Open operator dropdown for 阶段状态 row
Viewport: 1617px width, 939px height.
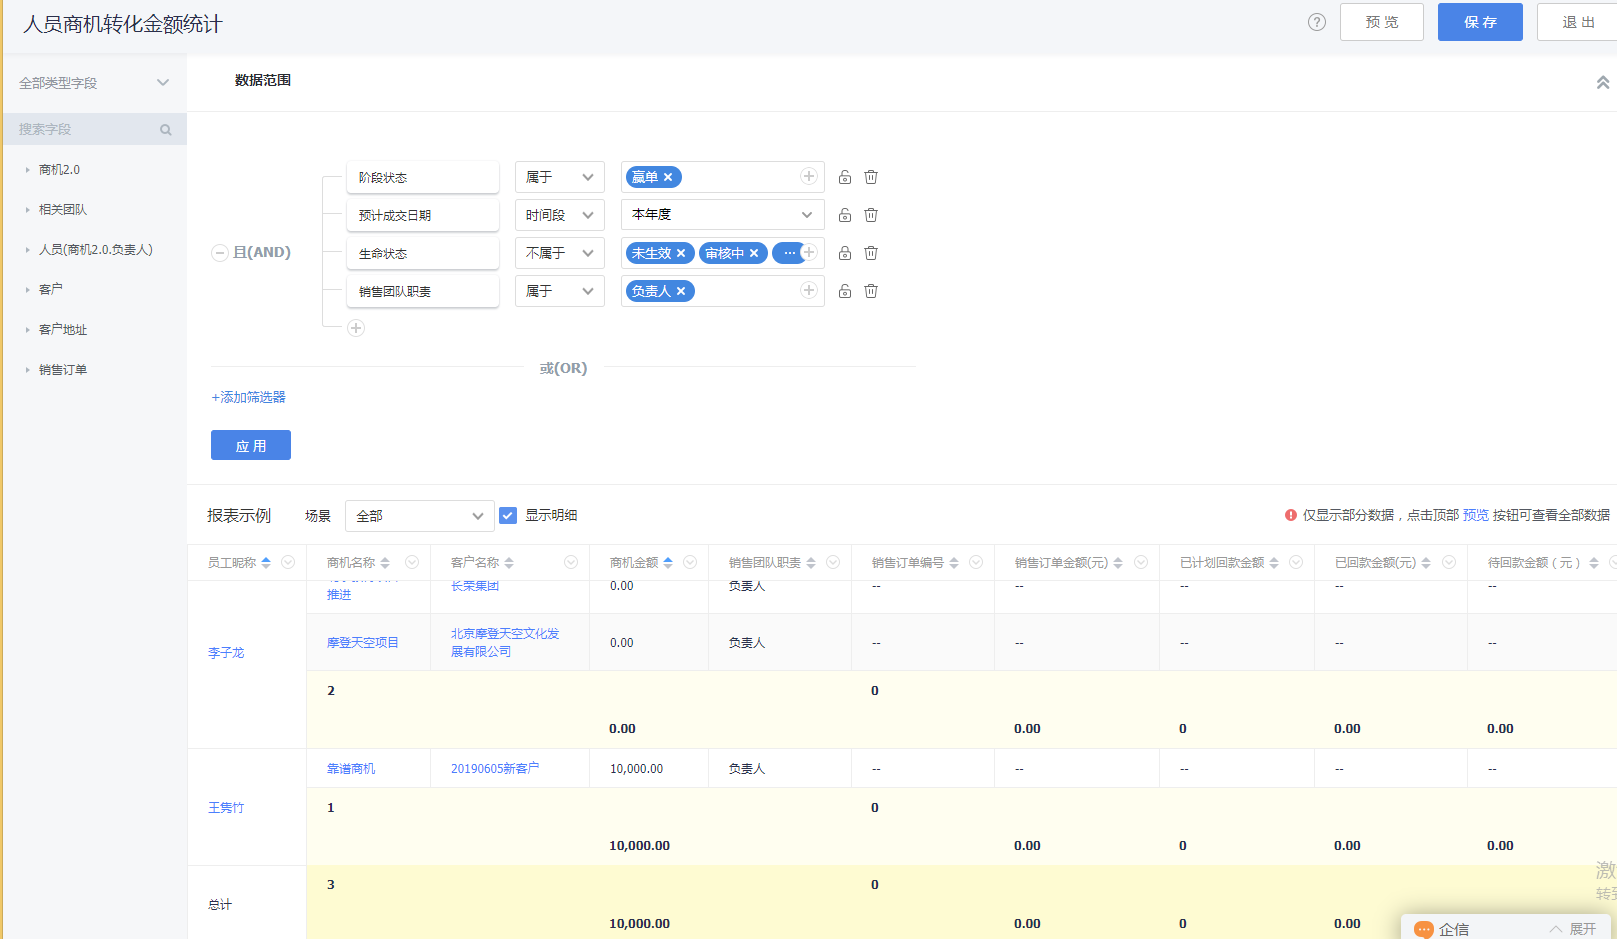tap(560, 177)
